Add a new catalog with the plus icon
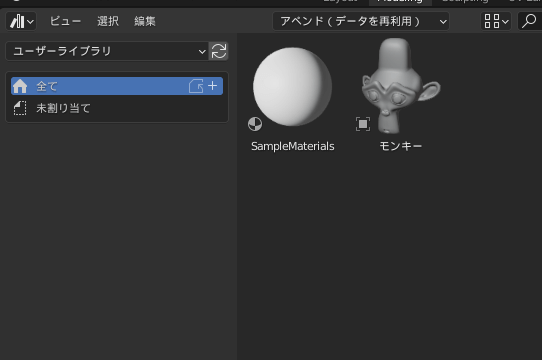The image size is (542, 360). (213, 86)
